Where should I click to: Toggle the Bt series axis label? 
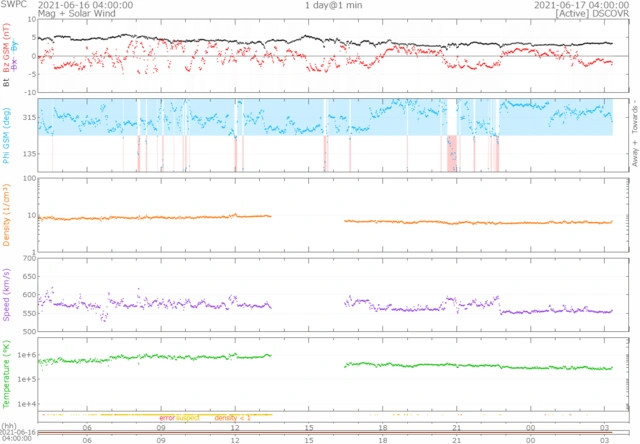(8, 84)
